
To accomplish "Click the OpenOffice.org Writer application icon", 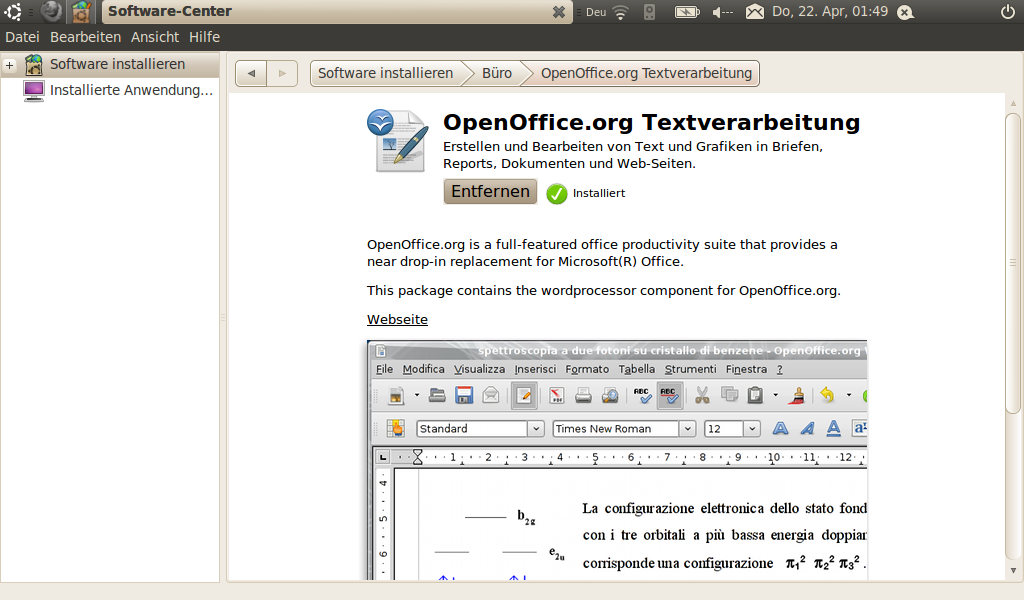I will click(x=398, y=140).
